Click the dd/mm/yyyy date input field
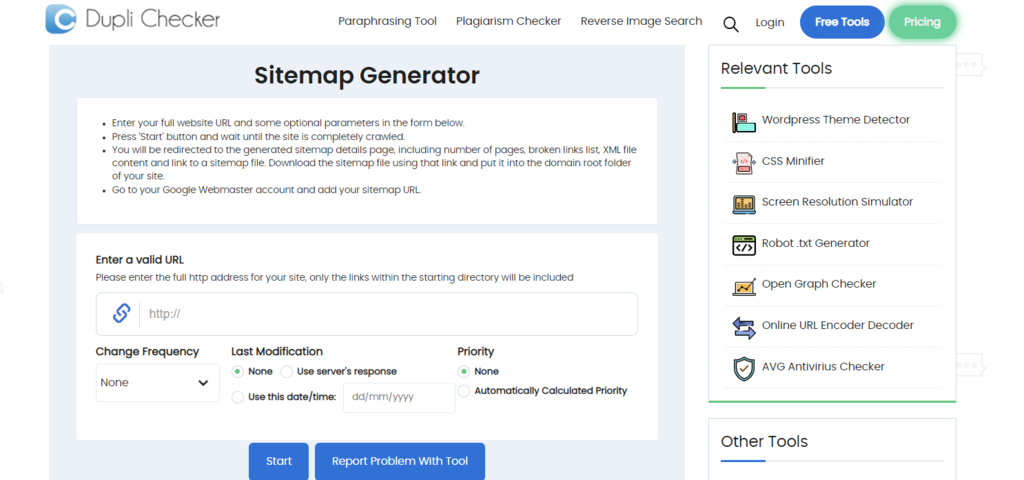 [399, 397]
